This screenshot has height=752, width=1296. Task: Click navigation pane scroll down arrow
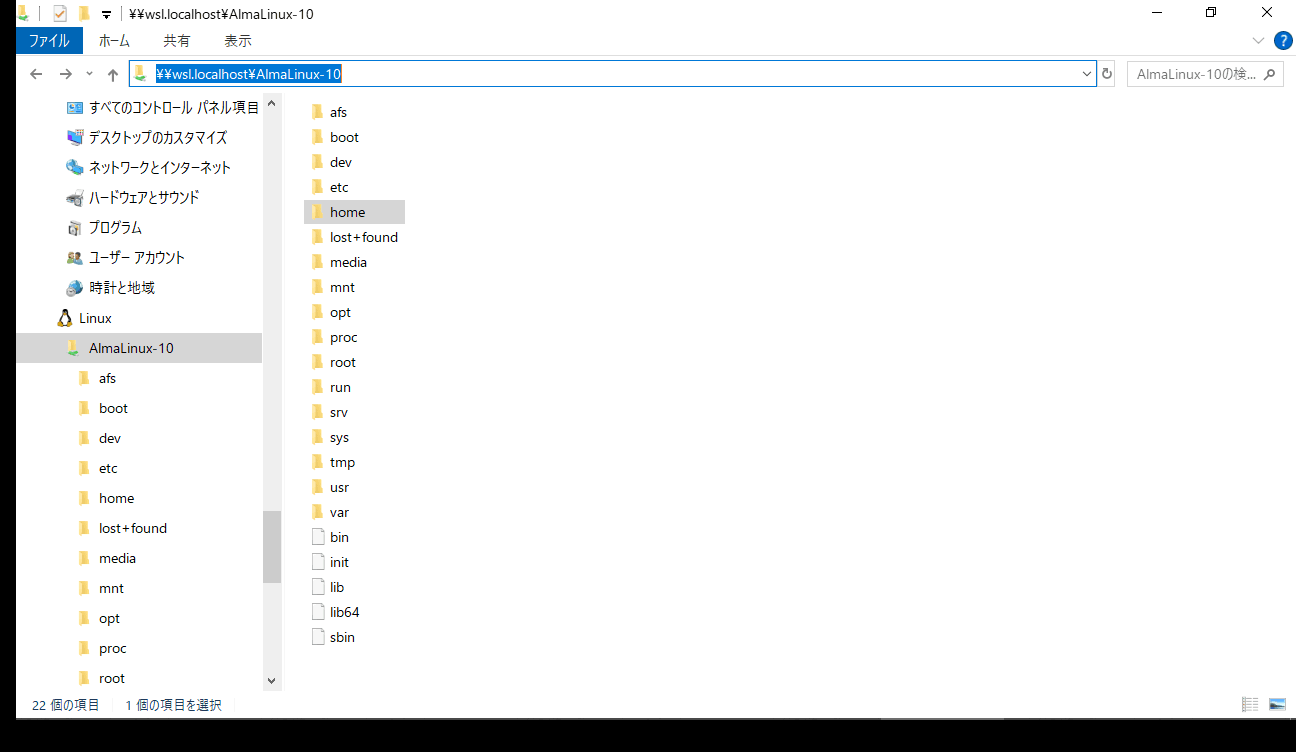(x=272, y=680)
